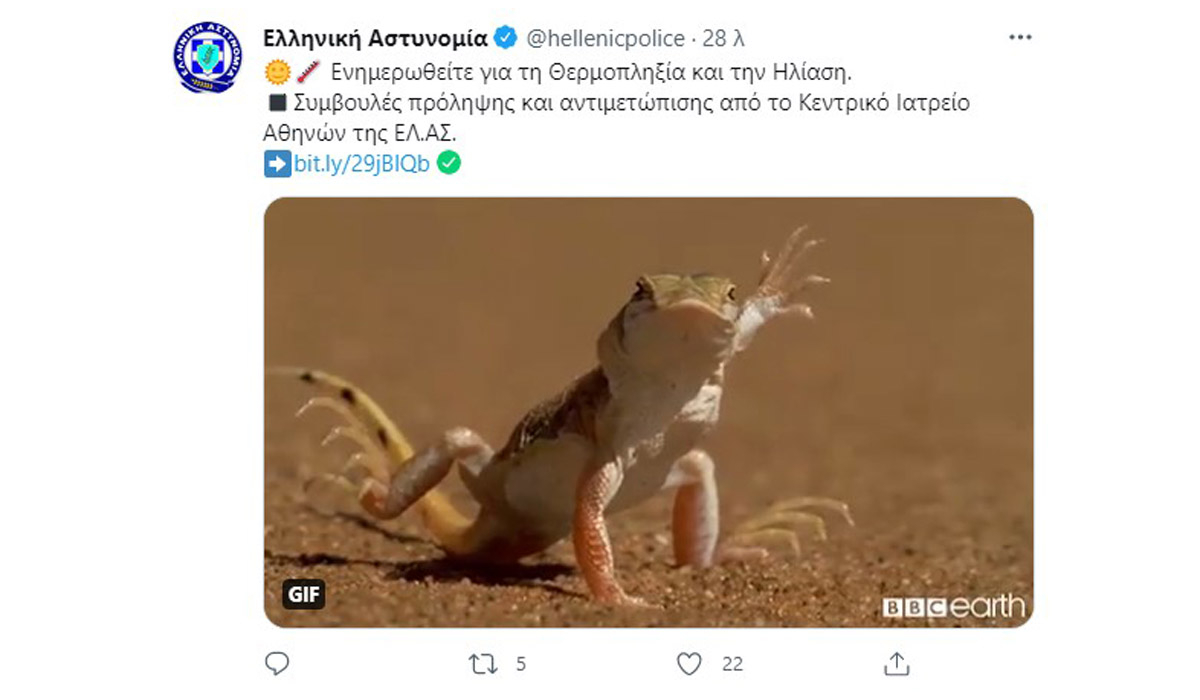The width and height of the screenshot is (1200, 700).
Task: Click the like count 22
Action: (x=732, y=664)
